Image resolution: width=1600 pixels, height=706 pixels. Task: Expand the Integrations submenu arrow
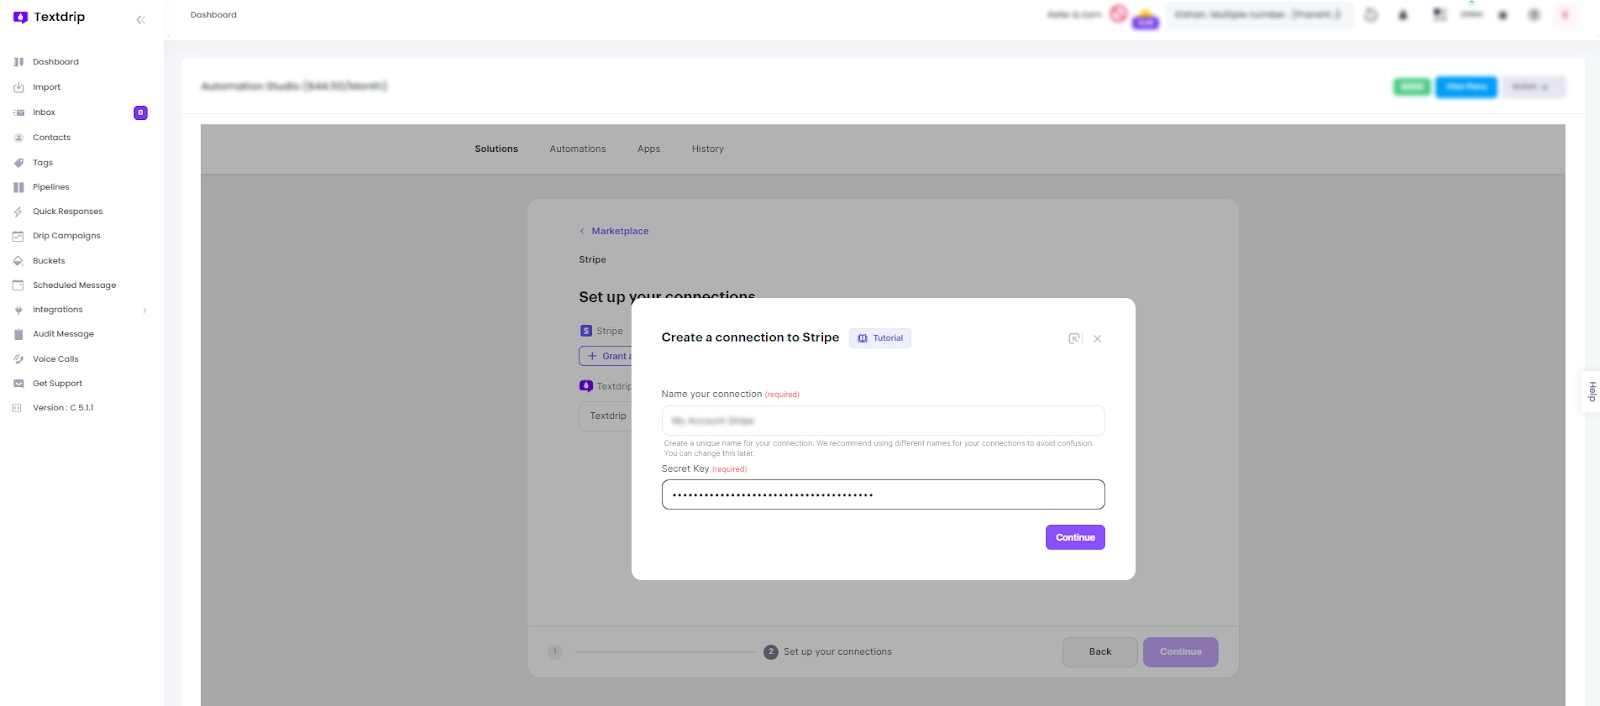145,310
